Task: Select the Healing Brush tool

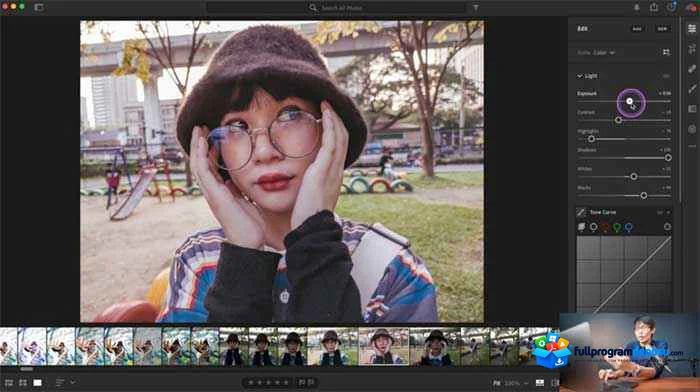Action: point(692,69)
